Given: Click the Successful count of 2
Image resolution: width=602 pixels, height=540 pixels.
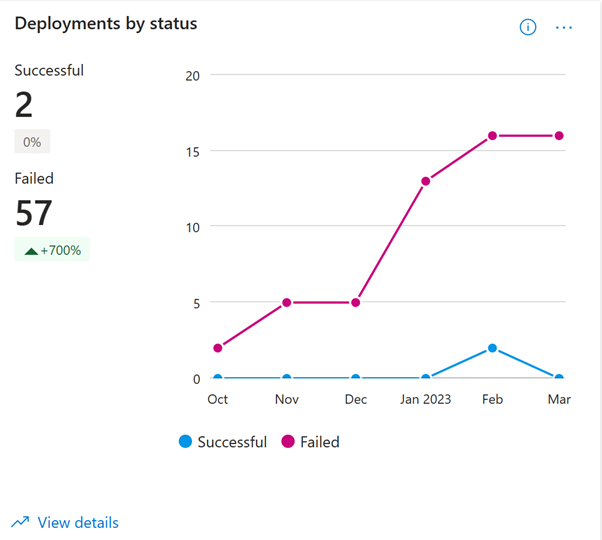Looking at the screenshot, I should click(x=24, y=104).
